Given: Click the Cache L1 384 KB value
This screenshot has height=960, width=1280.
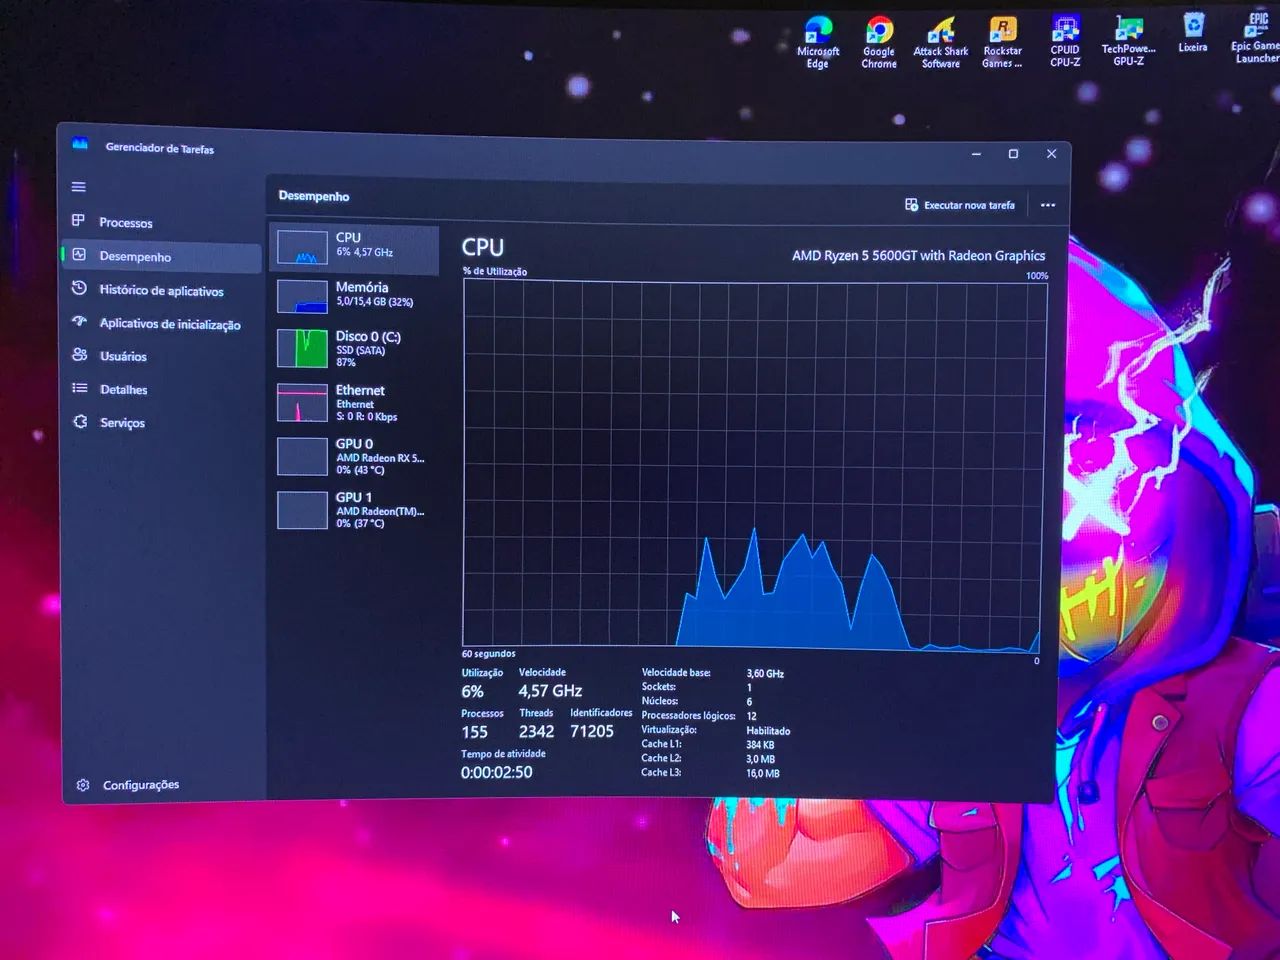Looking at the screenshot, I should click(x=760, y=745).
